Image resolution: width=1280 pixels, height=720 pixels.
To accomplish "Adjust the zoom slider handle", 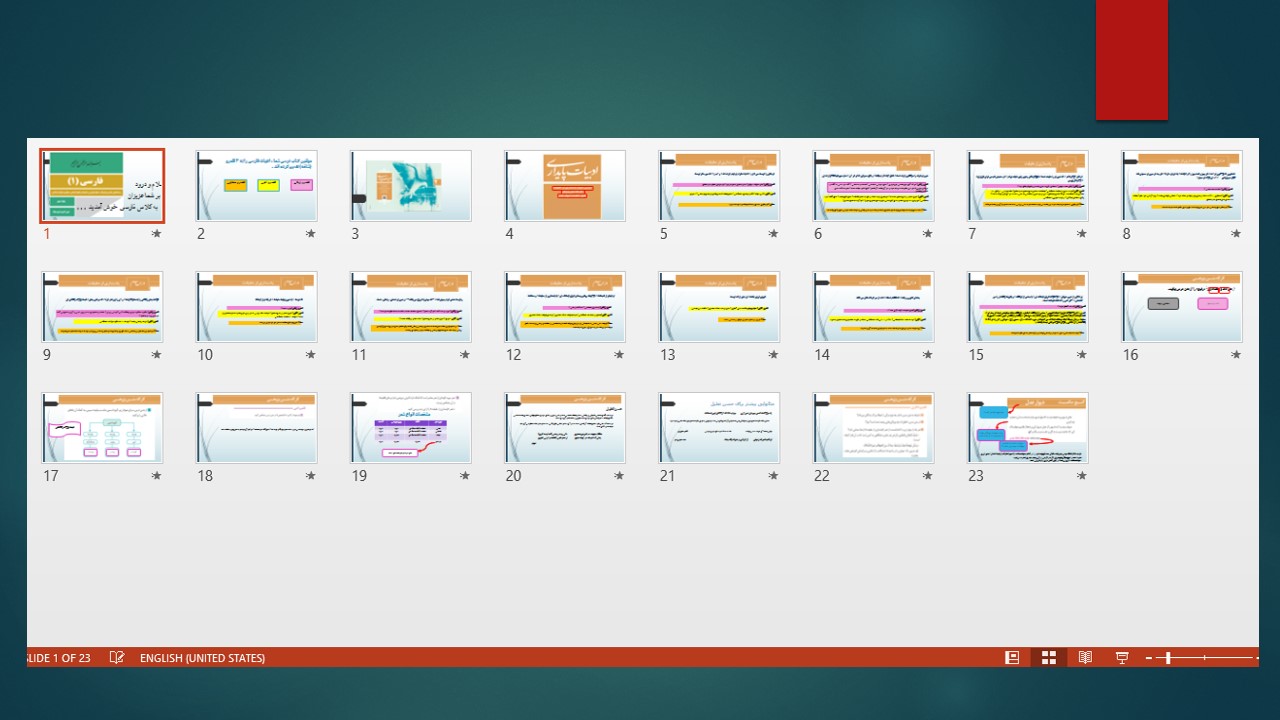I will pyautogui.click(x=1167, y=658).
